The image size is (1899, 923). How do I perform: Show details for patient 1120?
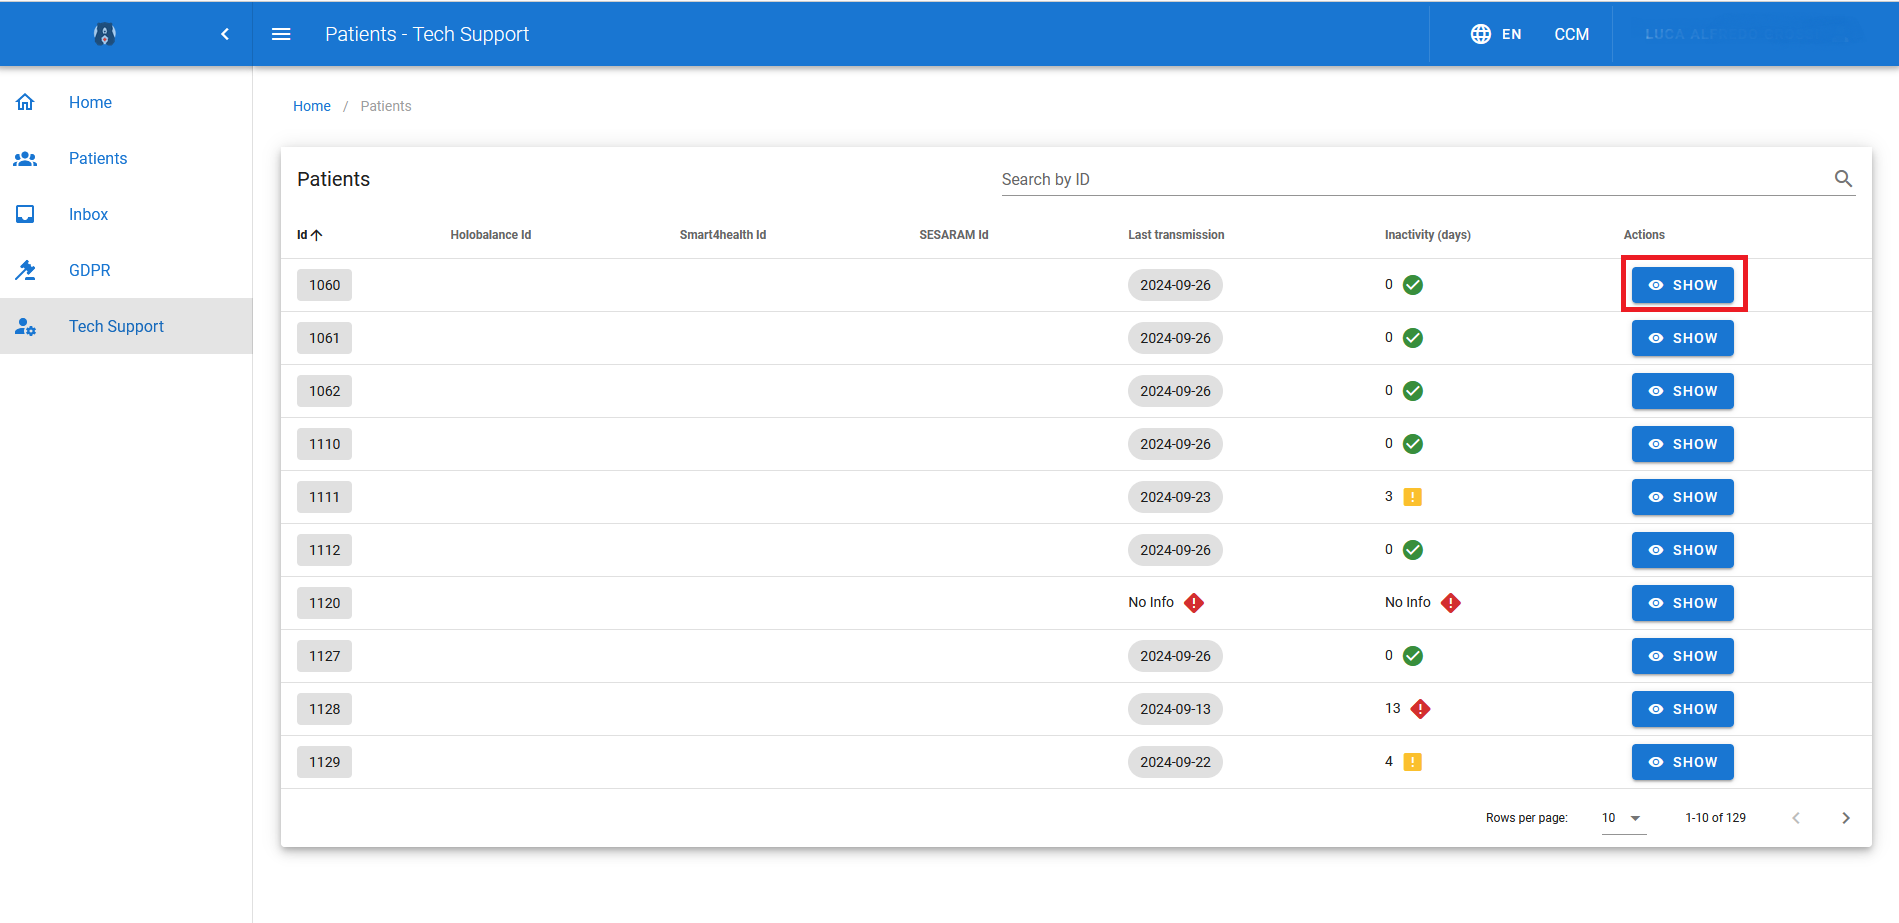[1683, 603]
